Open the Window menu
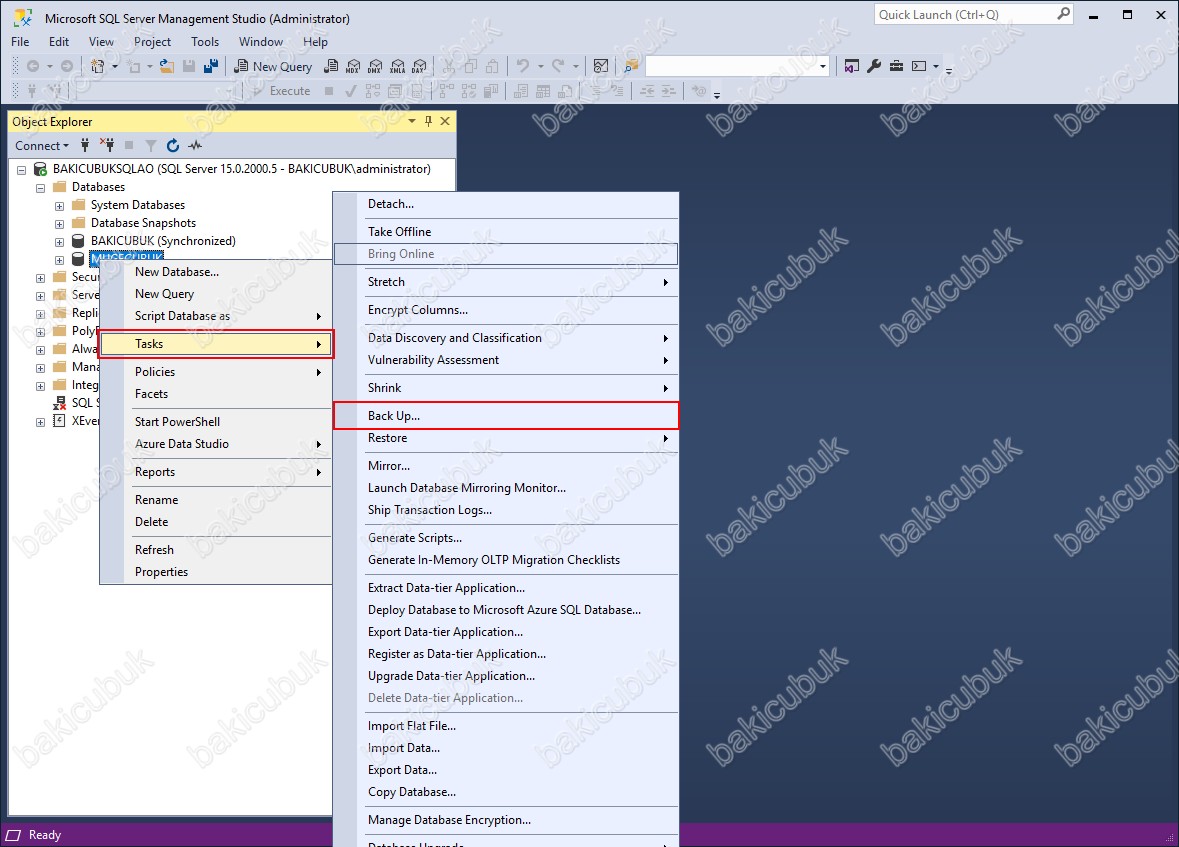Screen dimensions: 1179x847 point(261,41)
